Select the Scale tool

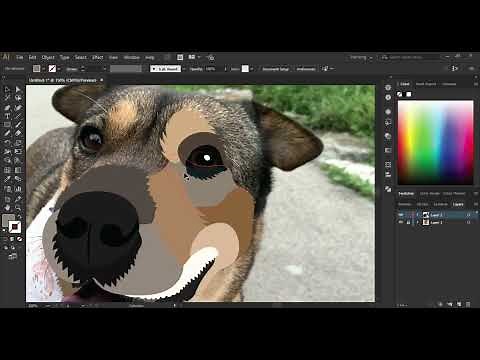click(x=18, y=143)
